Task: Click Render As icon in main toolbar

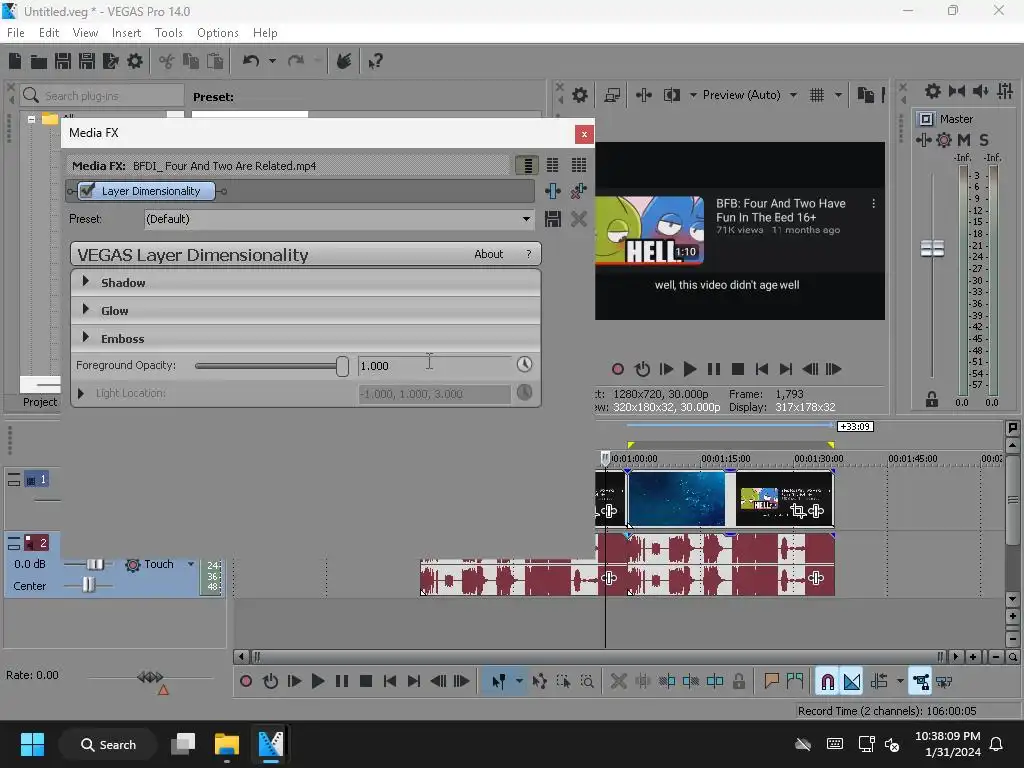Action: 110,61
